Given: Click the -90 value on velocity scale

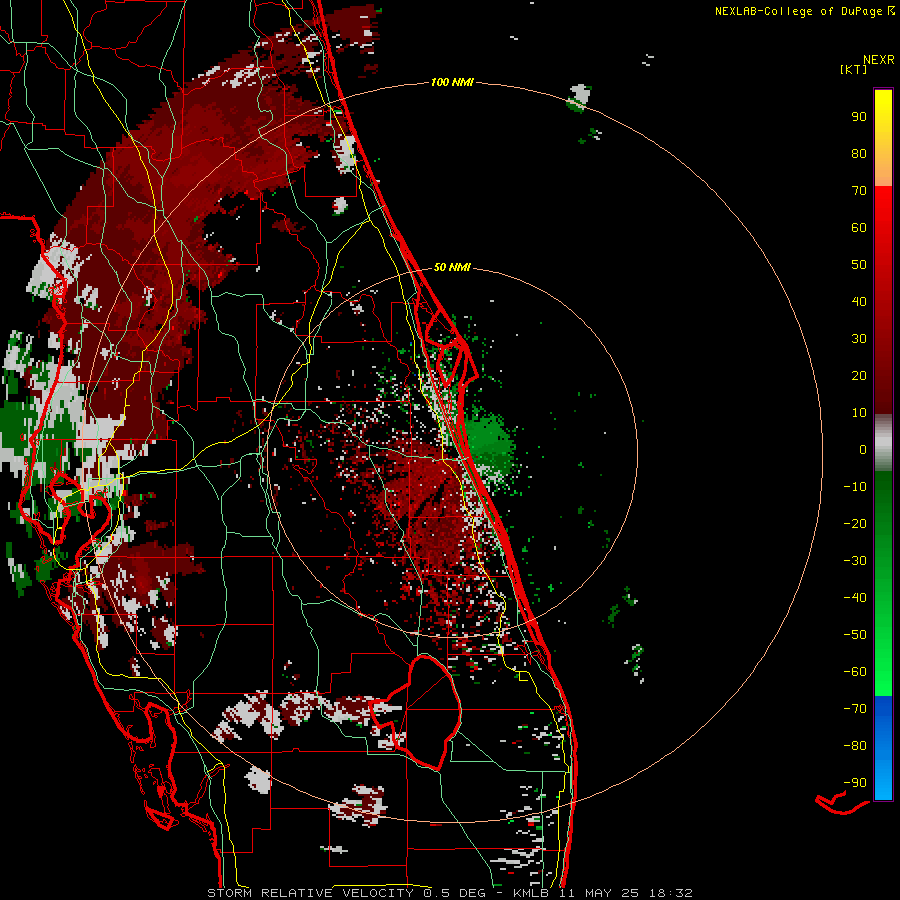Looking at the screenshot, I should tap(855, 783).
